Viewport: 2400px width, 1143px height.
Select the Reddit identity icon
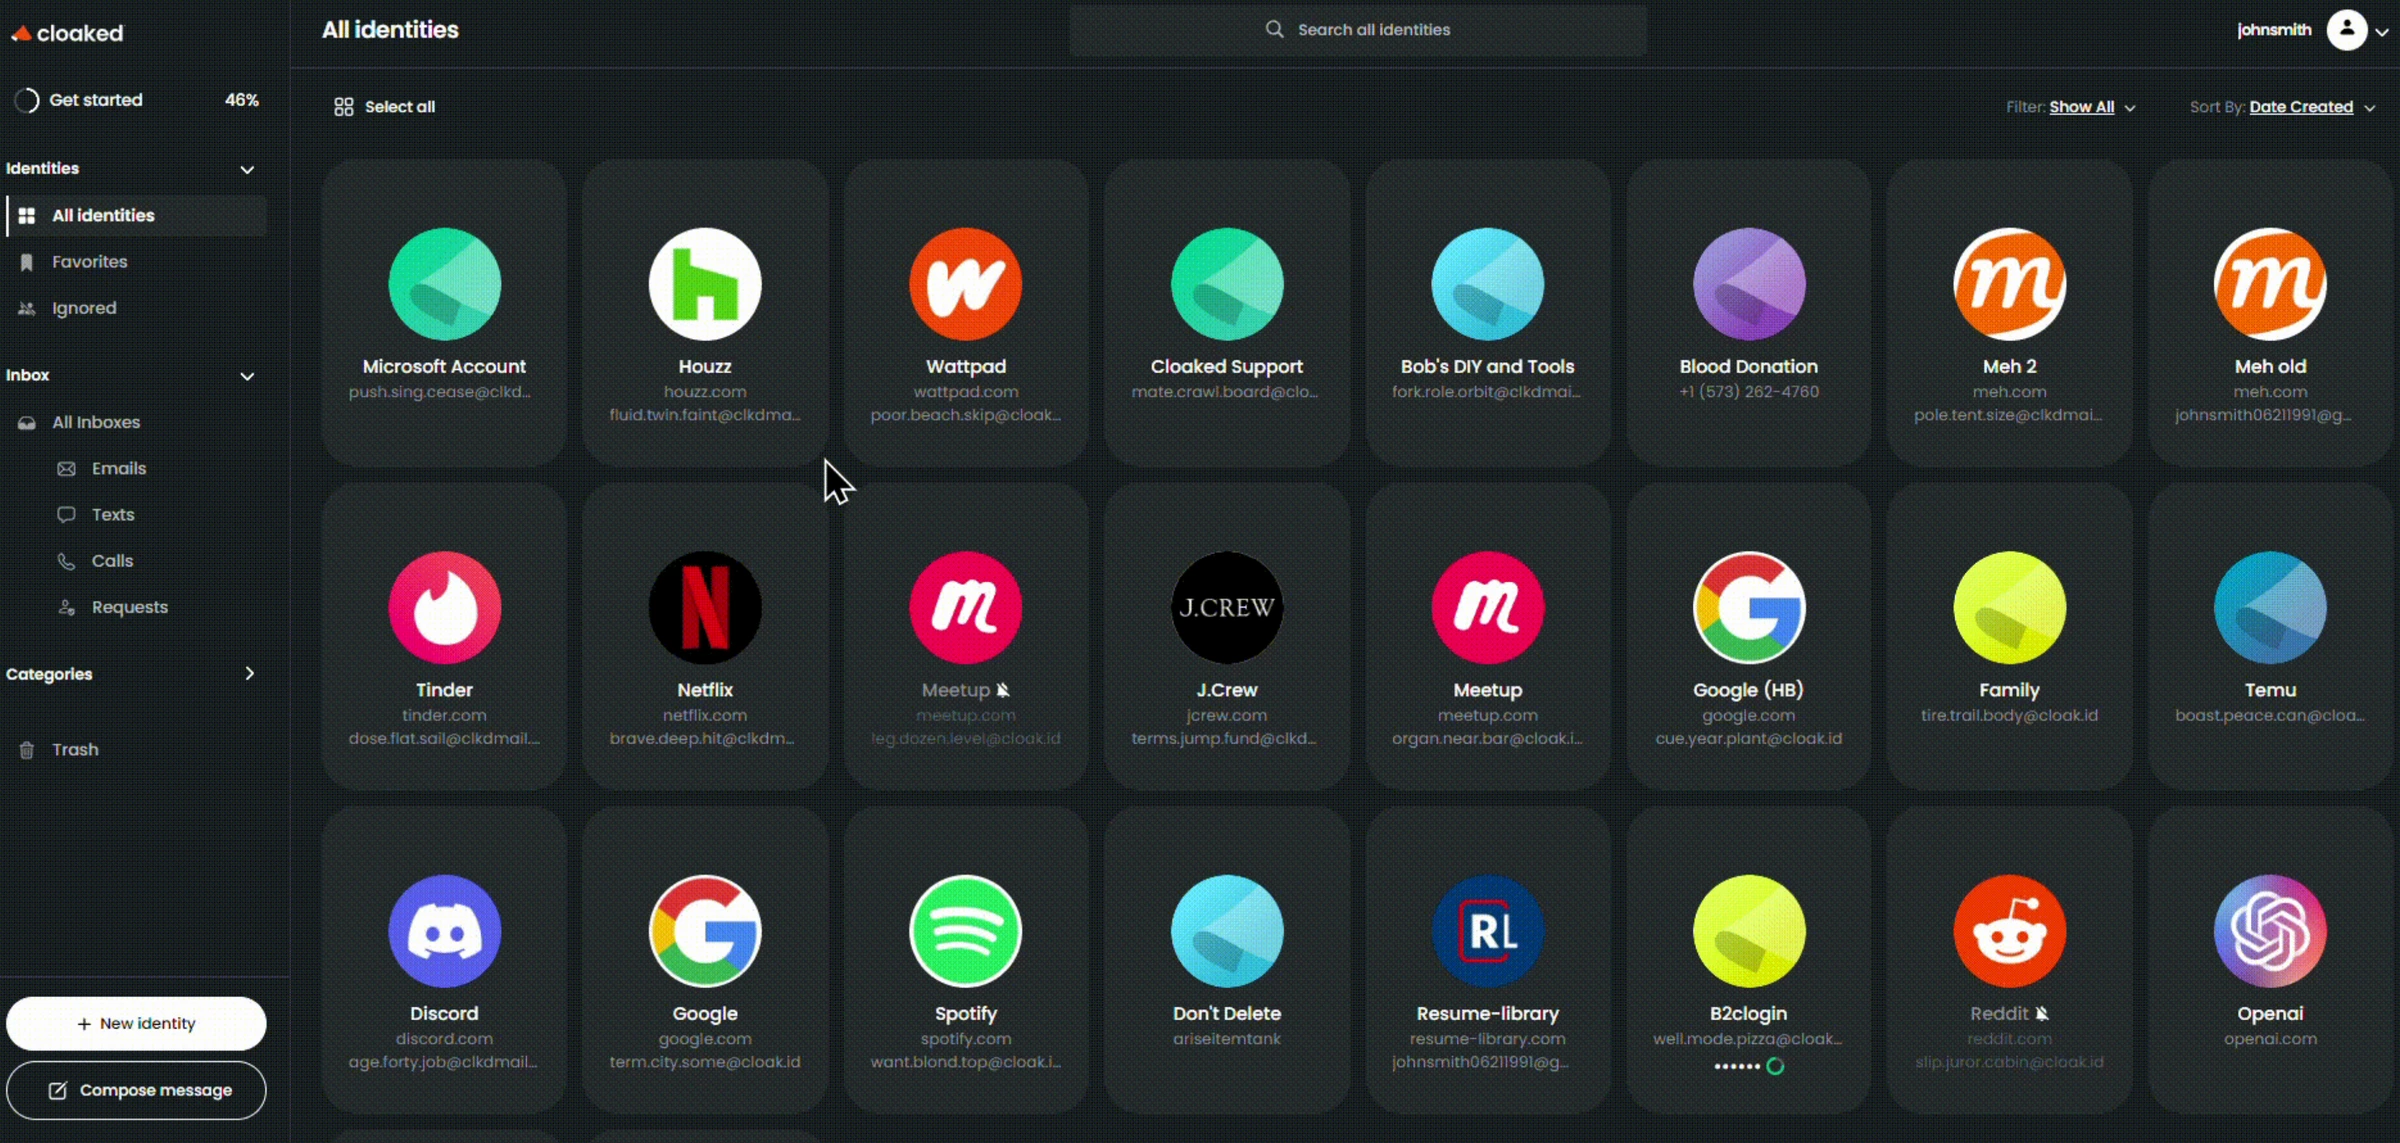tap(2008, 930)
